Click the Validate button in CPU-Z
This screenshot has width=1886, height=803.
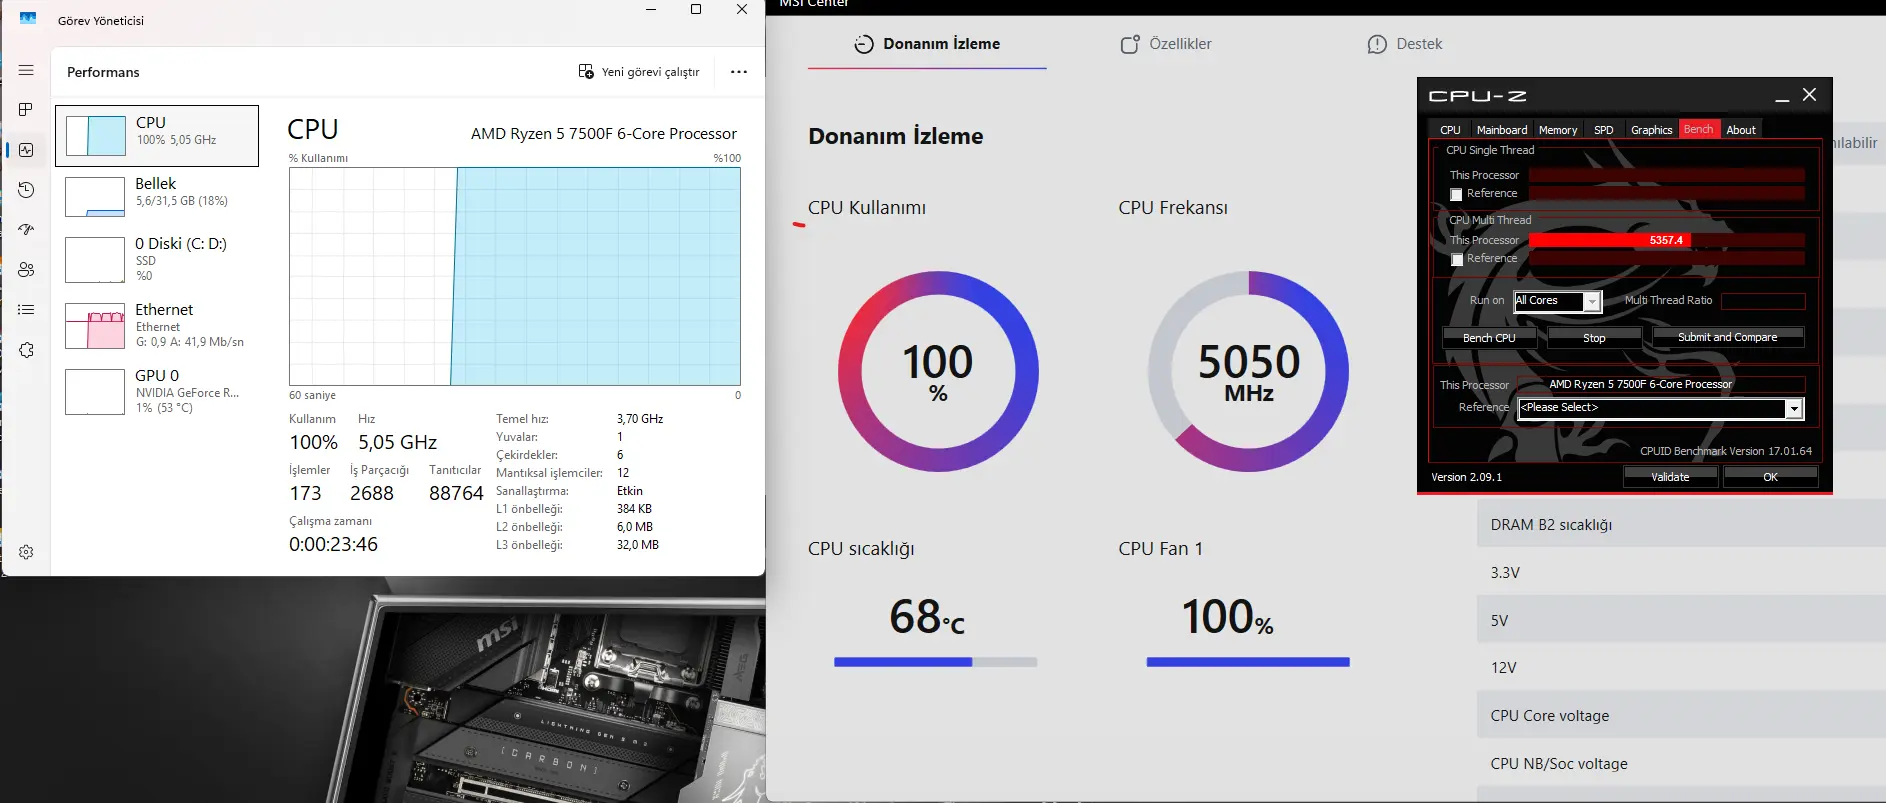pos(1670,477)
